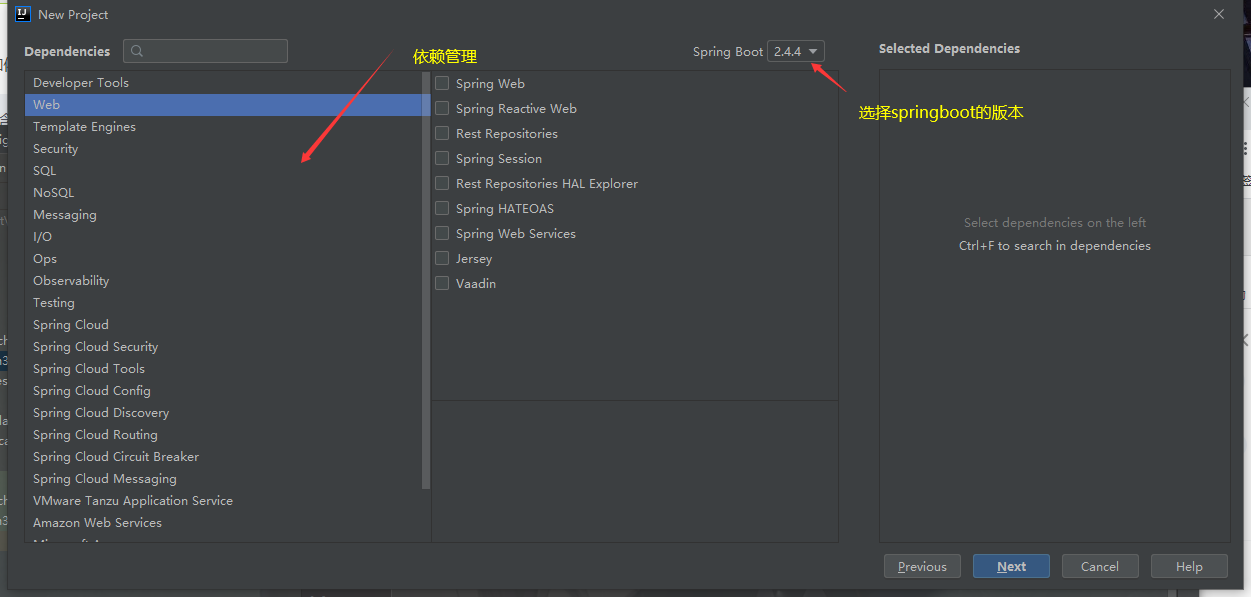Select the Ops category
The height and width of the screenshot is (597, 1251).
224,259
